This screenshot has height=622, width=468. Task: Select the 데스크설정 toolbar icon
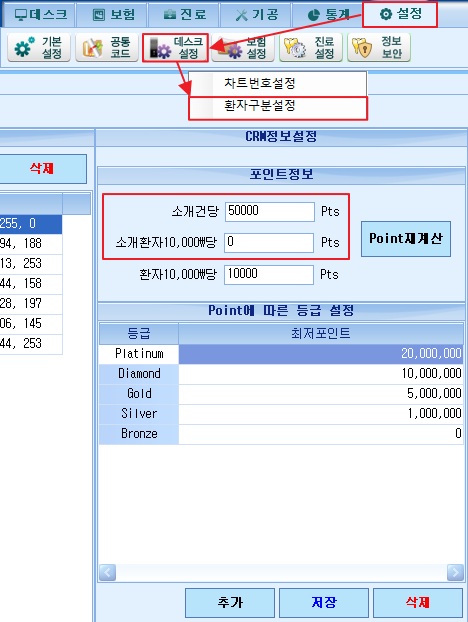pos(175,48)
